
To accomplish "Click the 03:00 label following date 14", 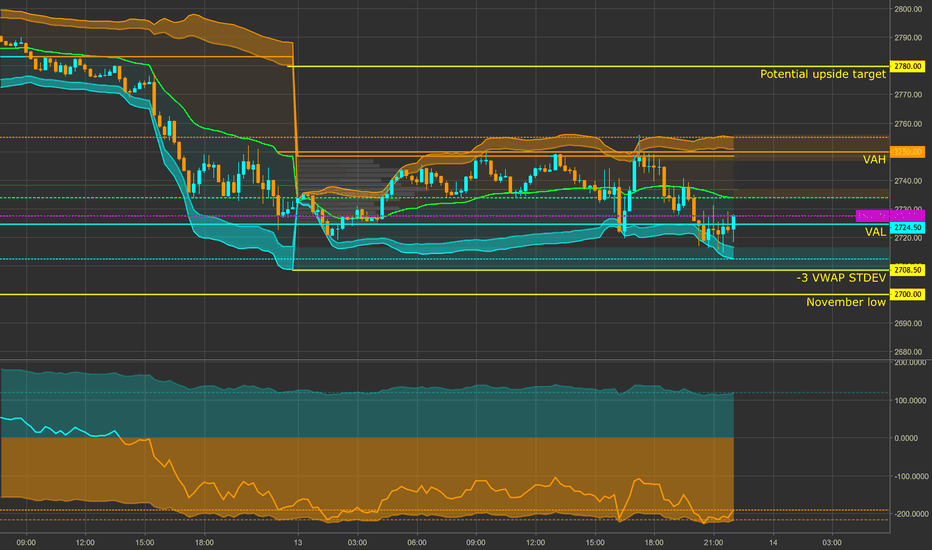I will pos(832,542).
